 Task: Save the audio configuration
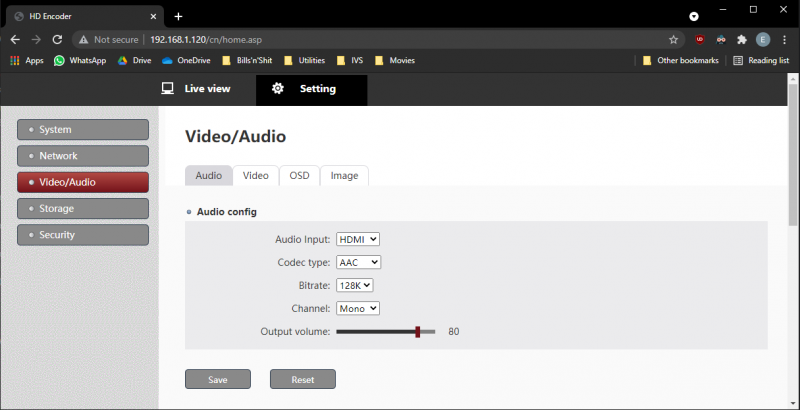[x=218, y=379]
